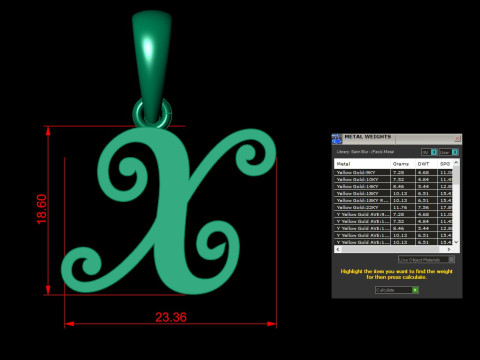
Task: Click the SPG column header
Action: (x=445, y=164)
